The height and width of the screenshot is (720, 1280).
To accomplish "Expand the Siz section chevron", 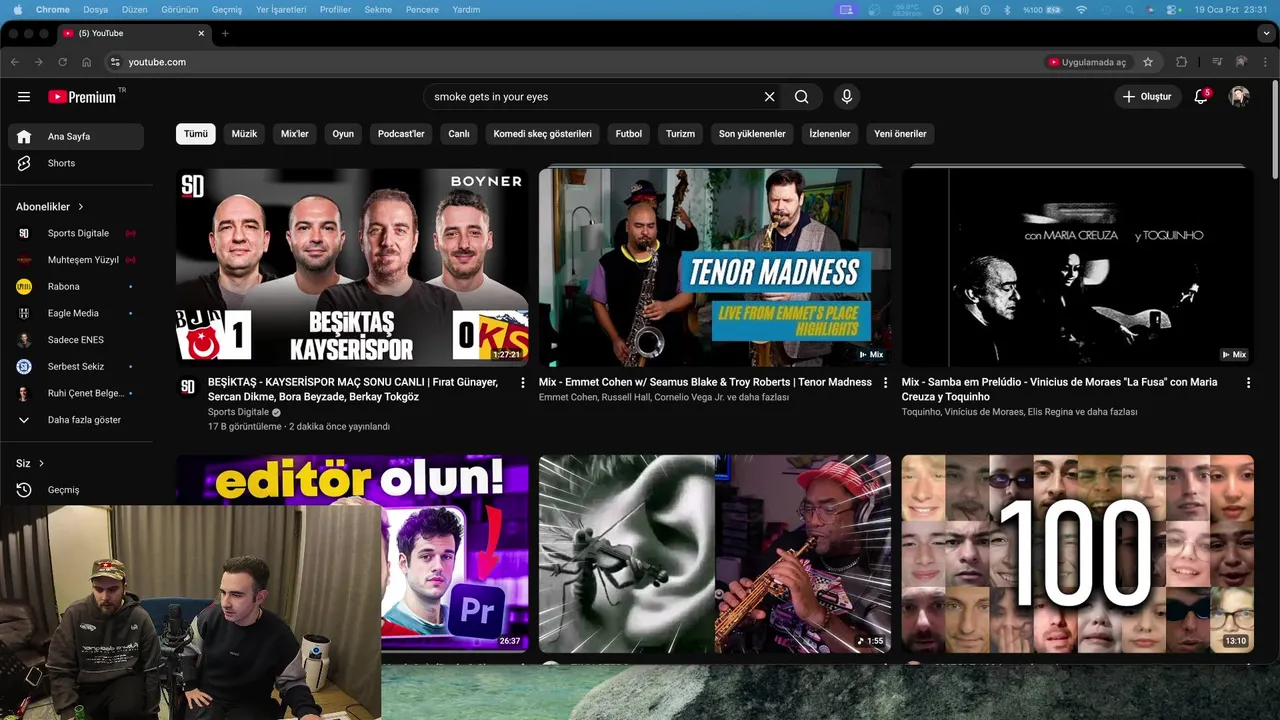I will point(41,464).
